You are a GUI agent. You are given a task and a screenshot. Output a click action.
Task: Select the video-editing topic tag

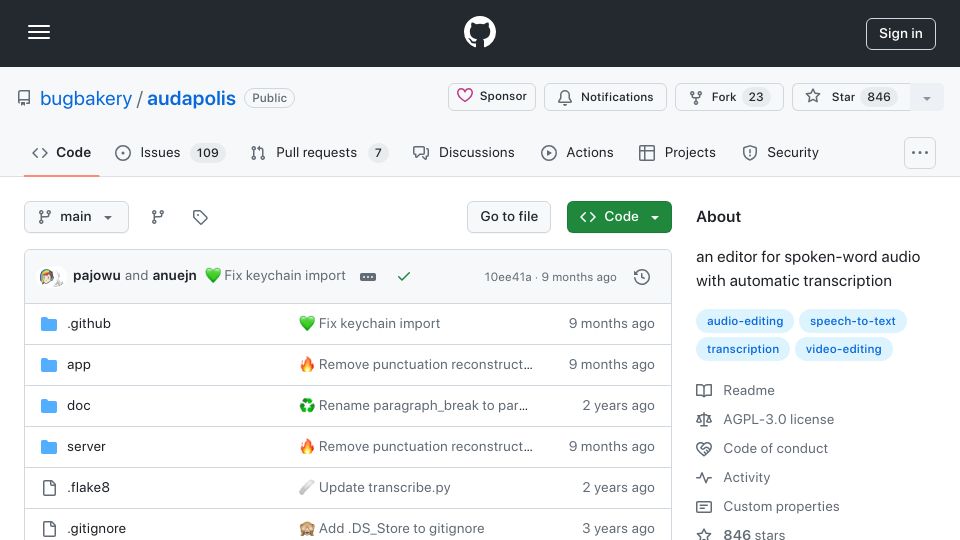click(843, 349)
